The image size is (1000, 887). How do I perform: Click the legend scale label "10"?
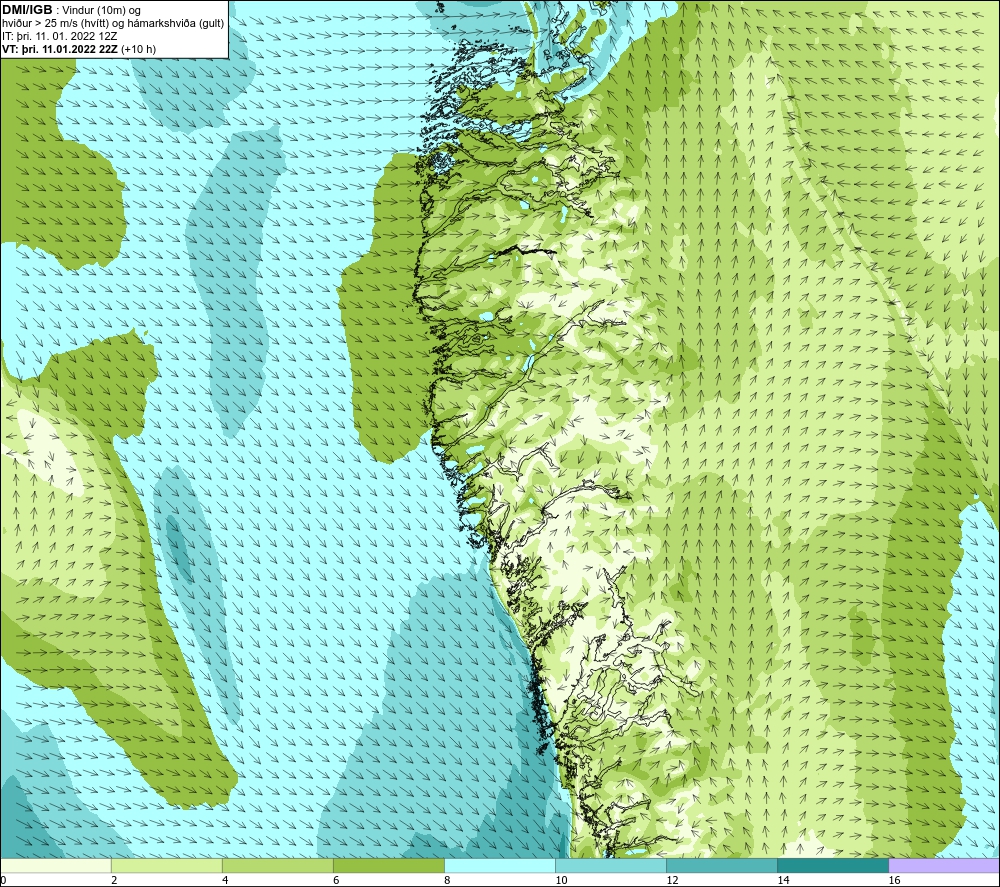pyautogui.click(x=561, y=880)
